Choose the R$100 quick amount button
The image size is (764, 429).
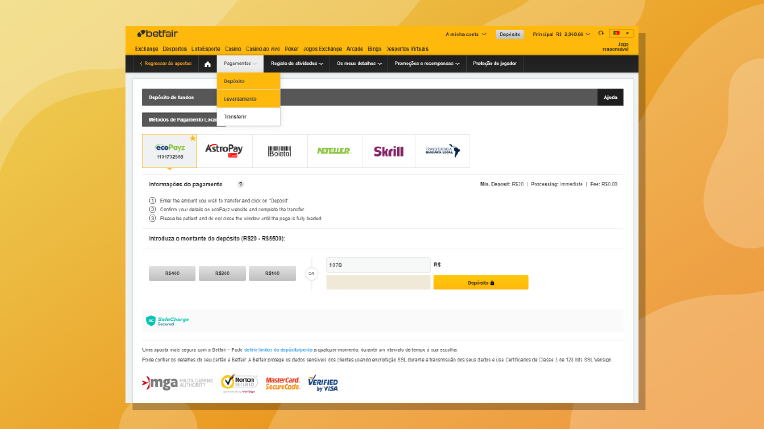coord(272,273)
